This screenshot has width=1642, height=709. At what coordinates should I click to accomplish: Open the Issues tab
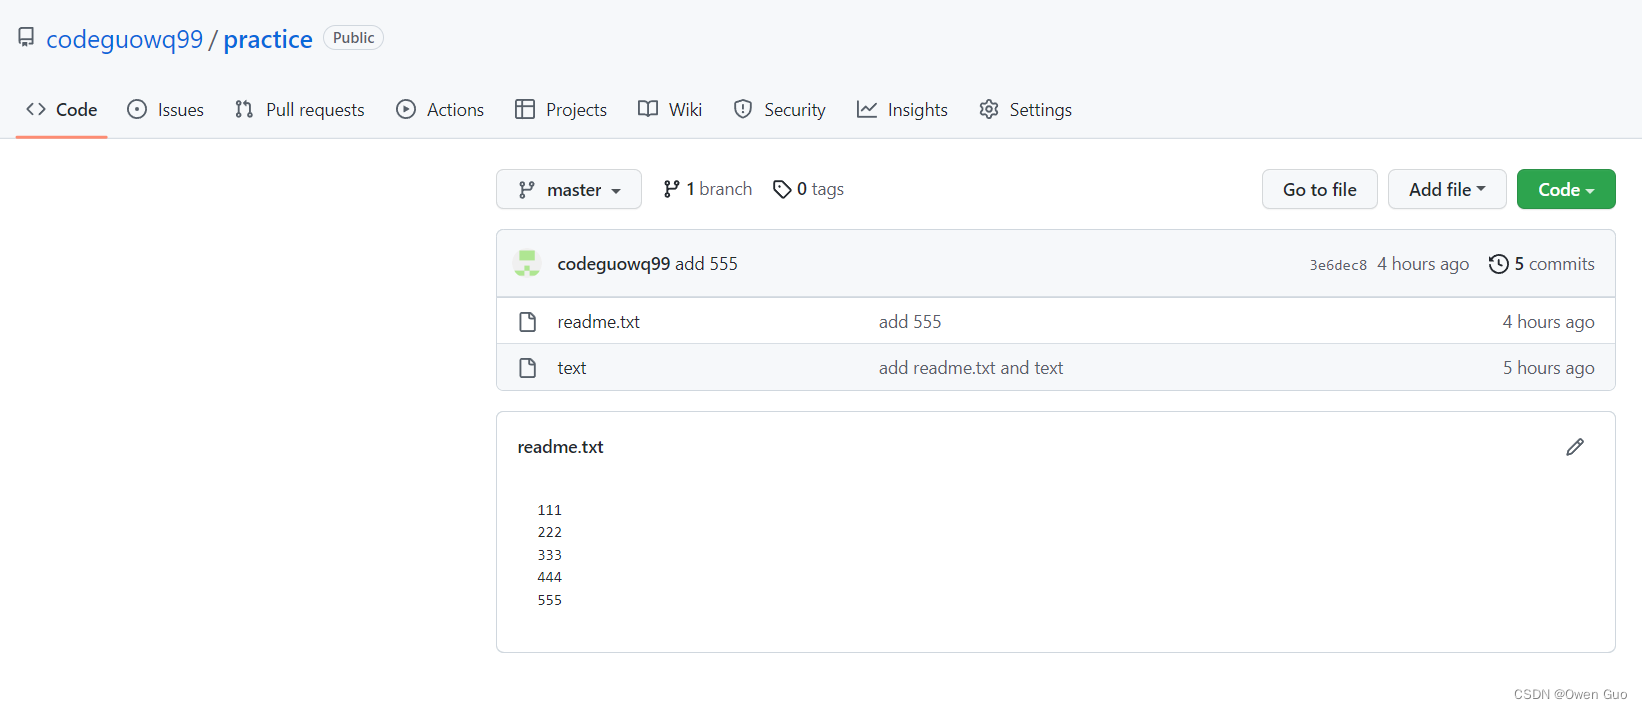point(165,109)
